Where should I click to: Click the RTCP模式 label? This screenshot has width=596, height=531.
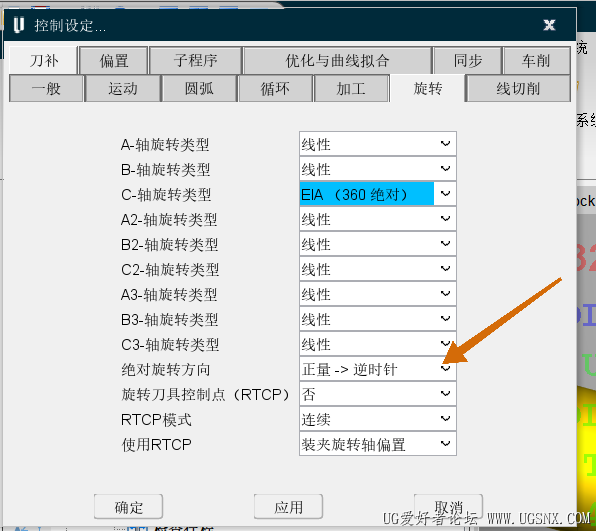tap(156, 420)
